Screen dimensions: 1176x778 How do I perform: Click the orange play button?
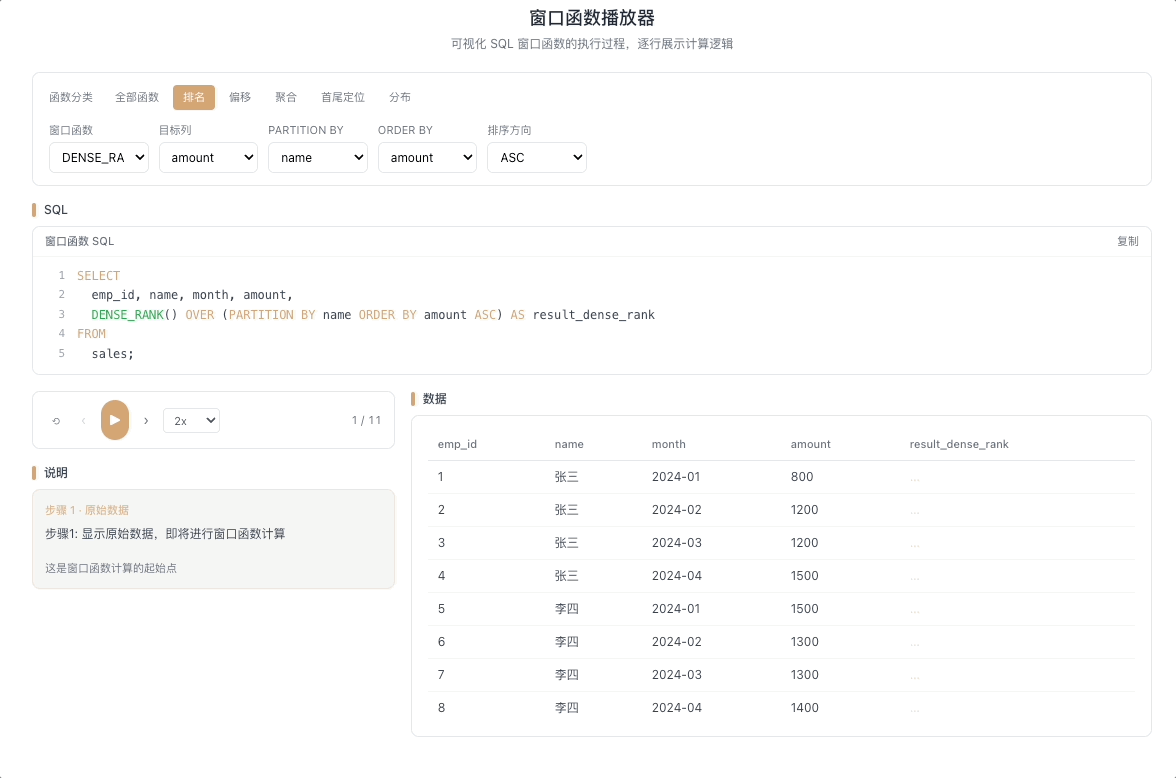[115, 420]
